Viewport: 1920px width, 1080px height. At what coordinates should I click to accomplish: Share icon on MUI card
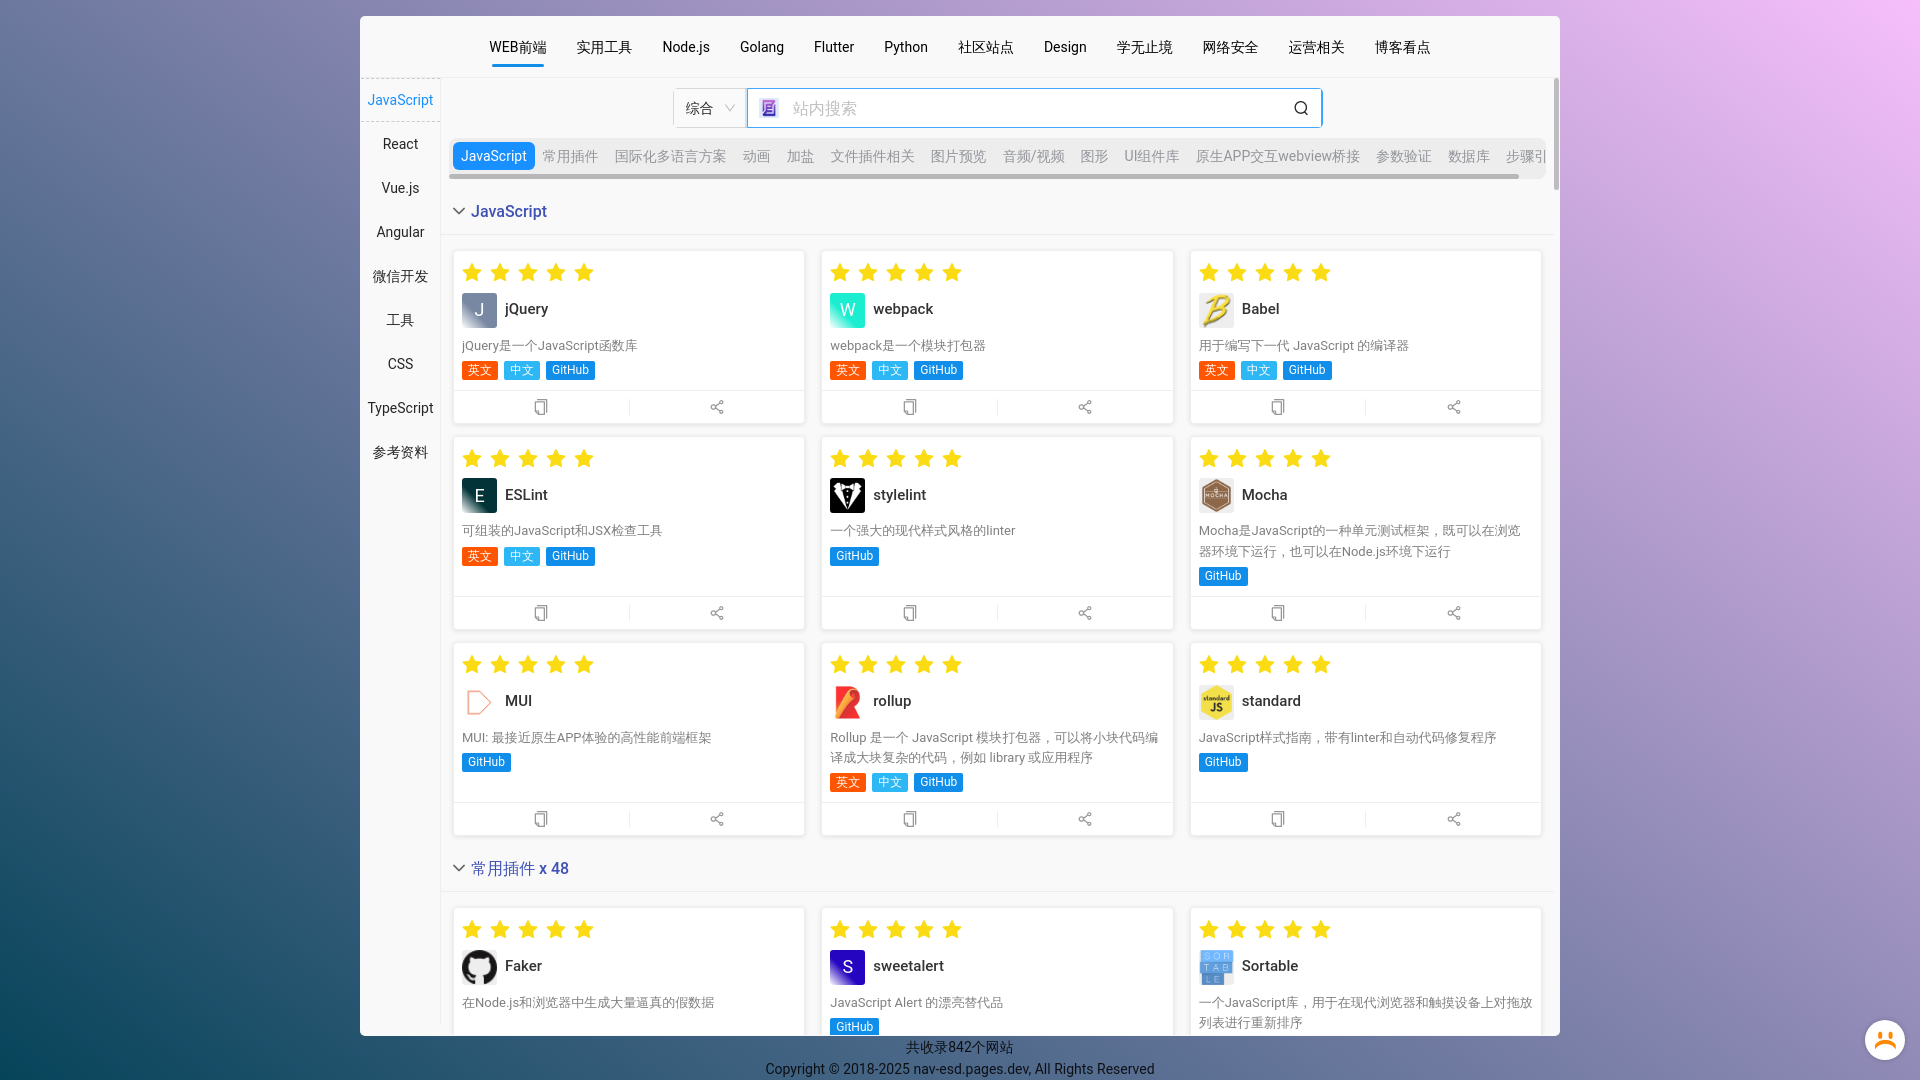[717, 819]
